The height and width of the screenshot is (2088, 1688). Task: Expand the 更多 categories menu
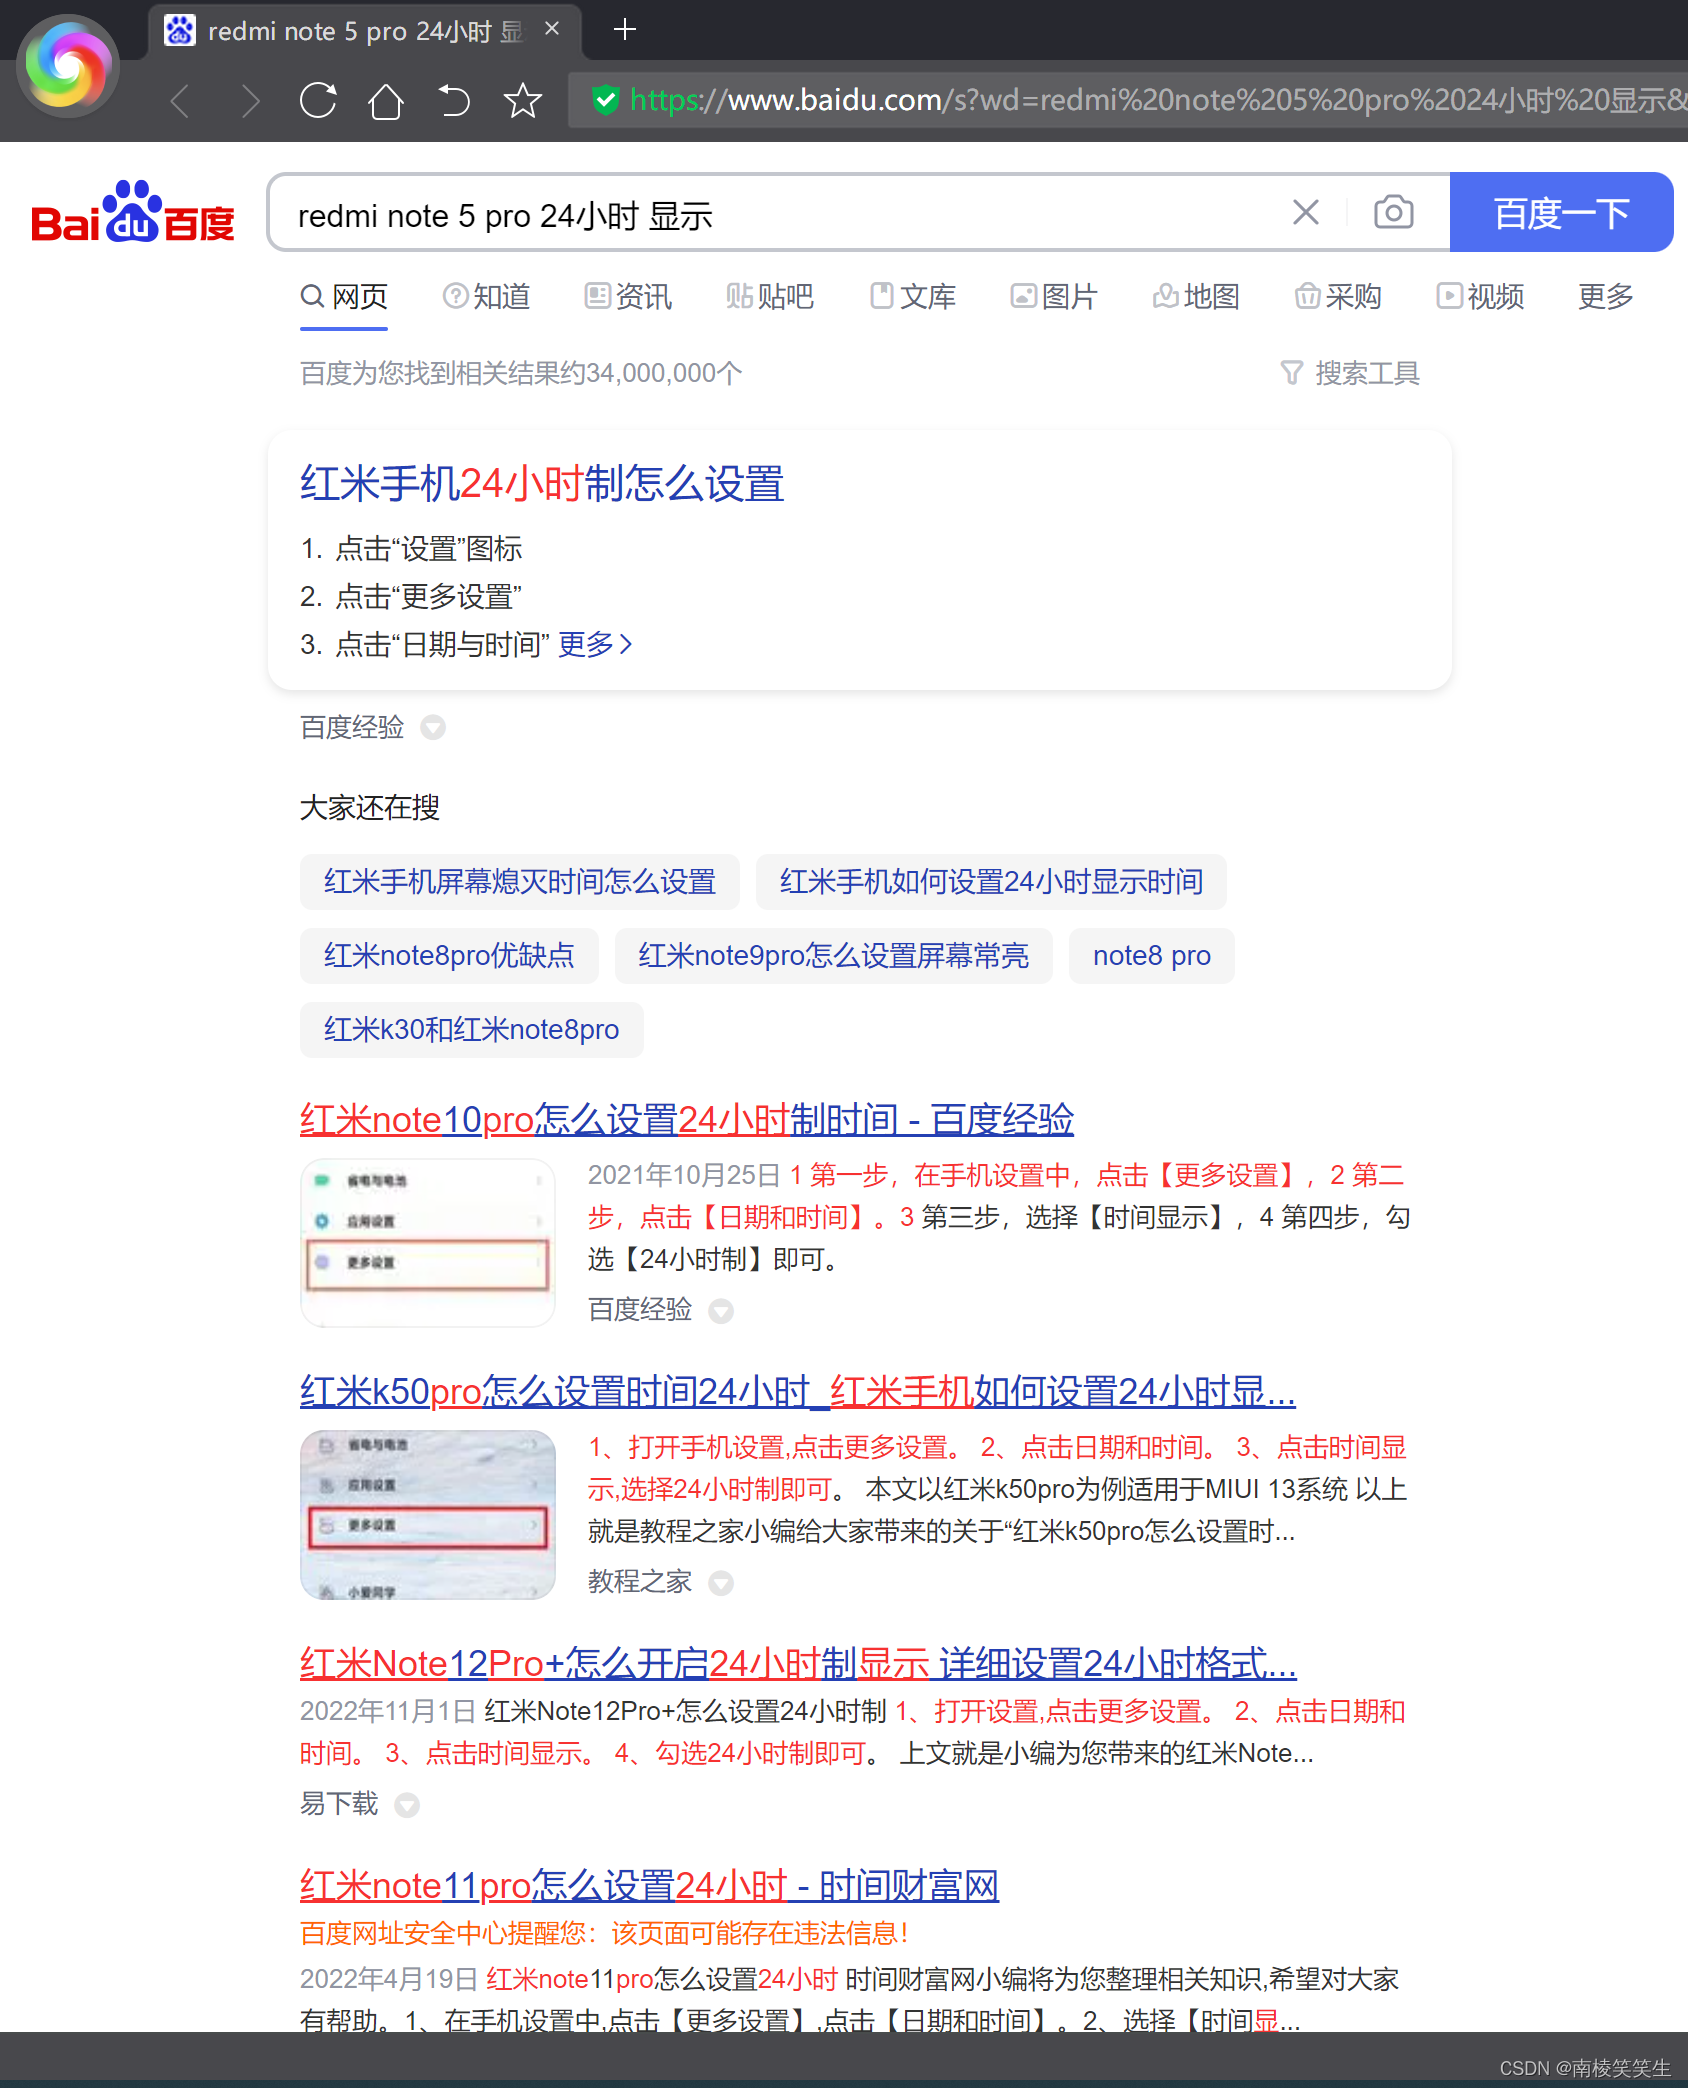(1605, 297)
